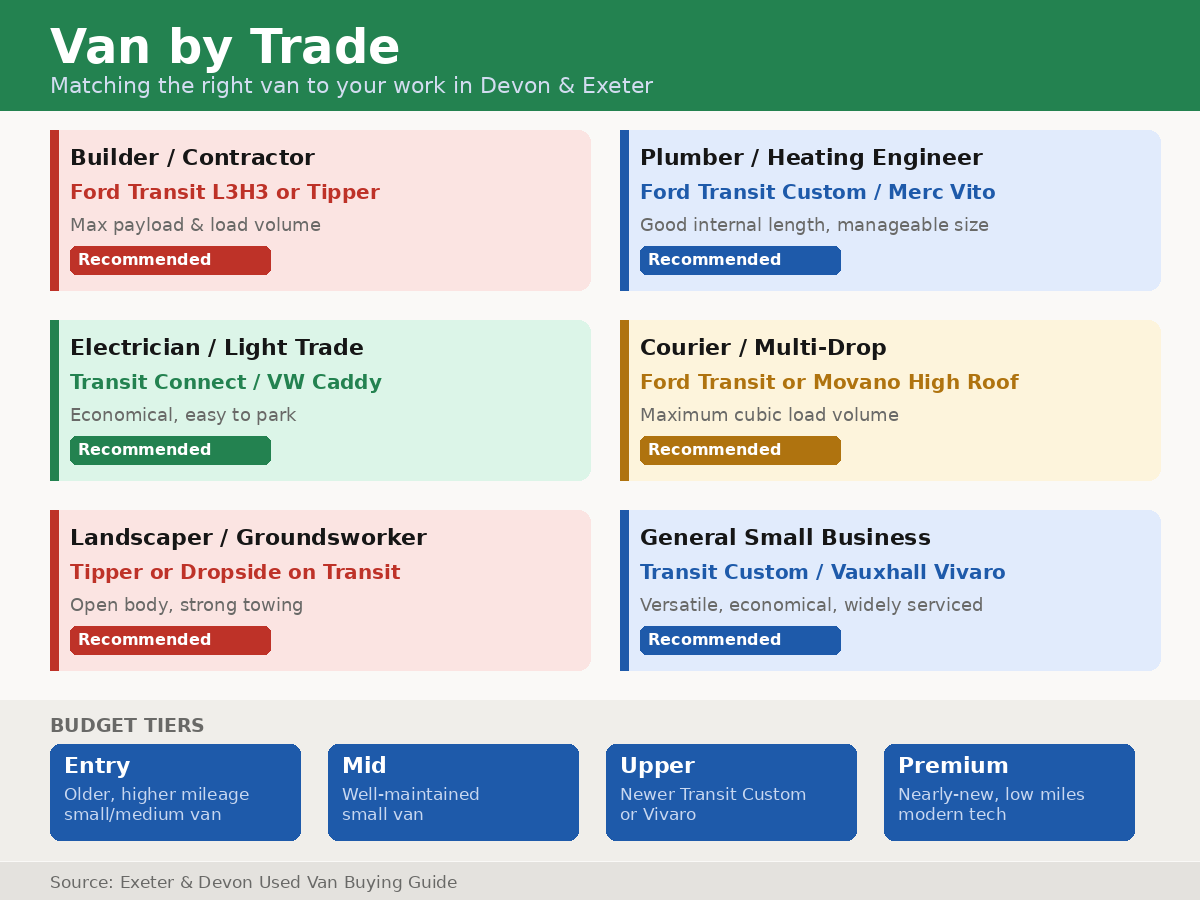The width and height of the screenshot is (1200, 900).
Task: Click Ford Transit L3H3 or Tipper link
Action: (x=225, y=192)
